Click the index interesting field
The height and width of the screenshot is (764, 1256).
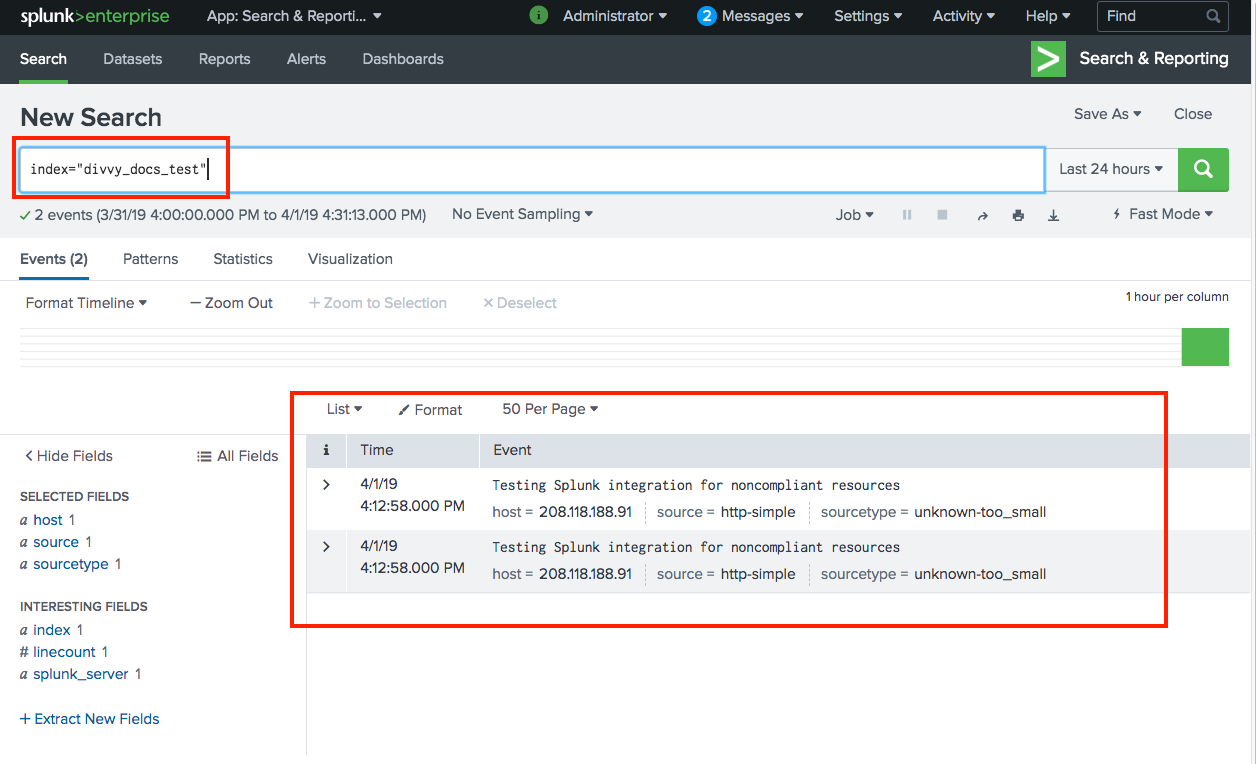point(52,630)
